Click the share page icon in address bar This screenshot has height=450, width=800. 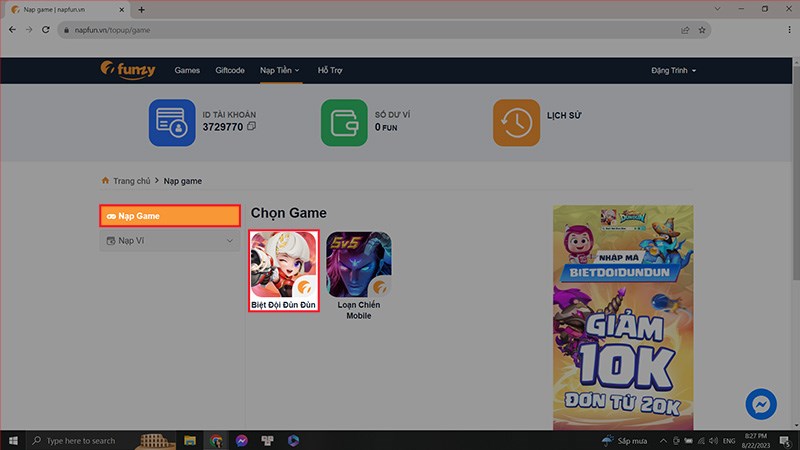(685, 30)
